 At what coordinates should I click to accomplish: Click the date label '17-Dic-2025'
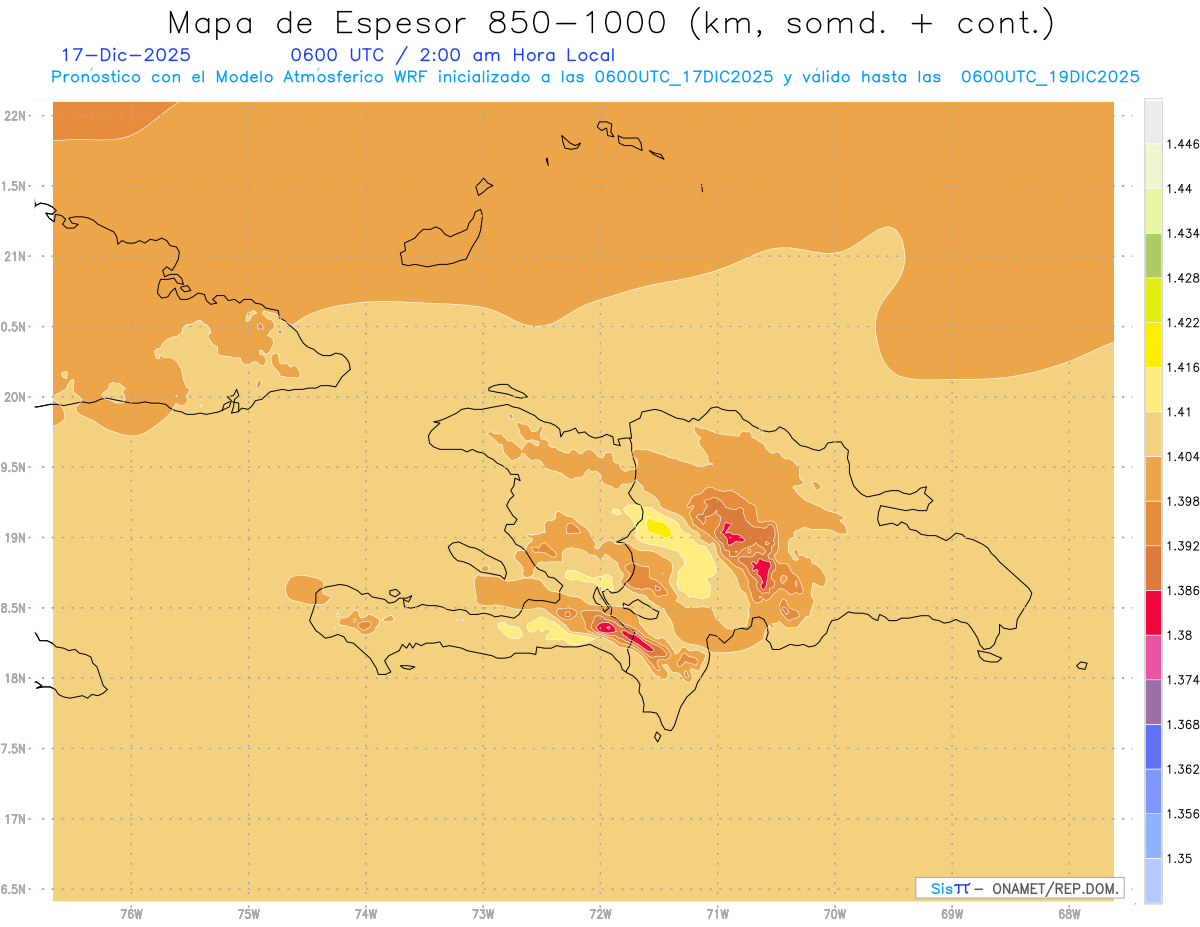click(126, 55)
